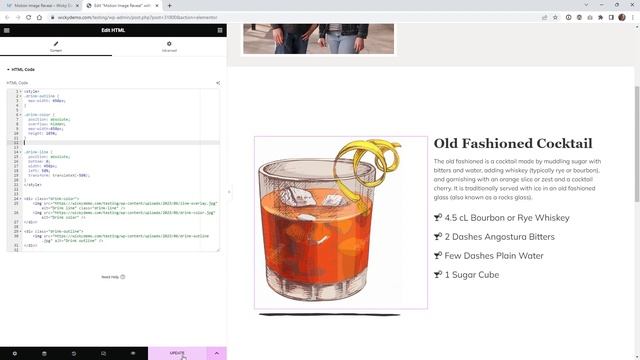Expand save options arrow next to UPDATE

click(217, 353)
